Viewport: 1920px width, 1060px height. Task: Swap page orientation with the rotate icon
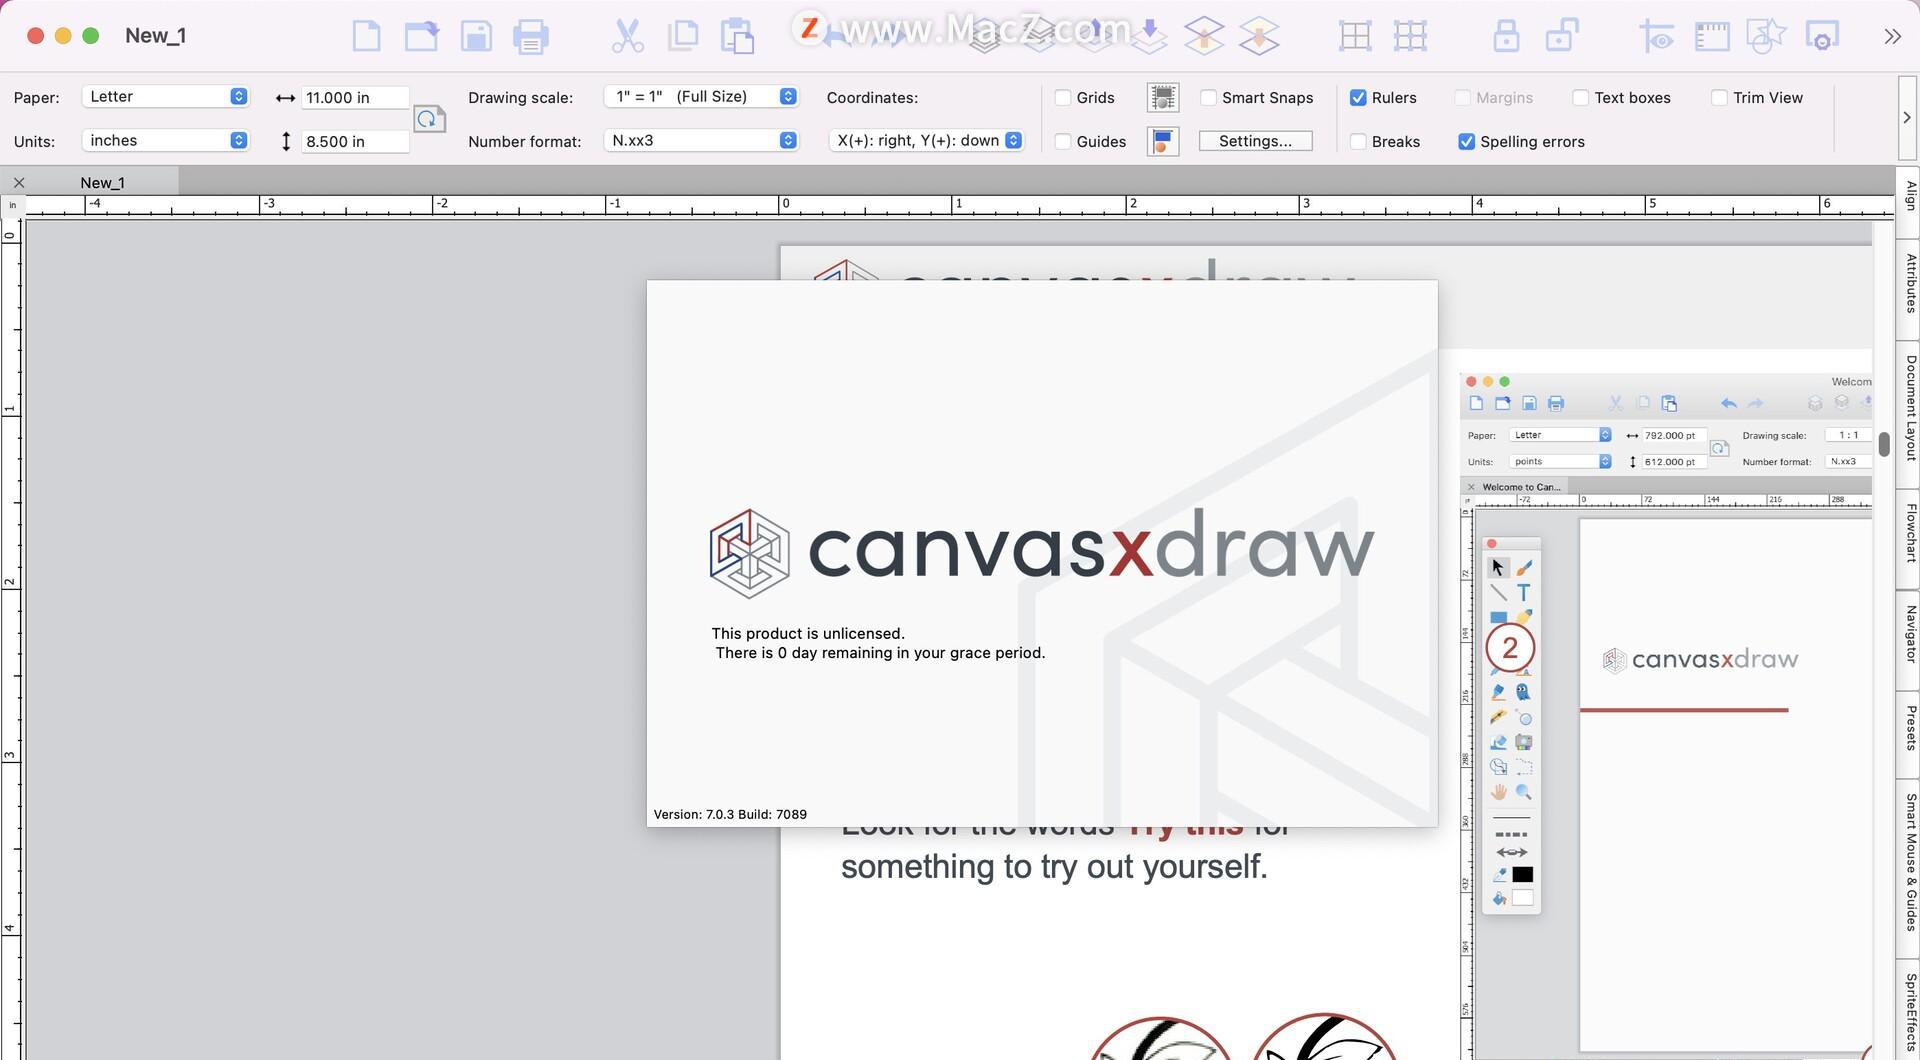(429, 119)
